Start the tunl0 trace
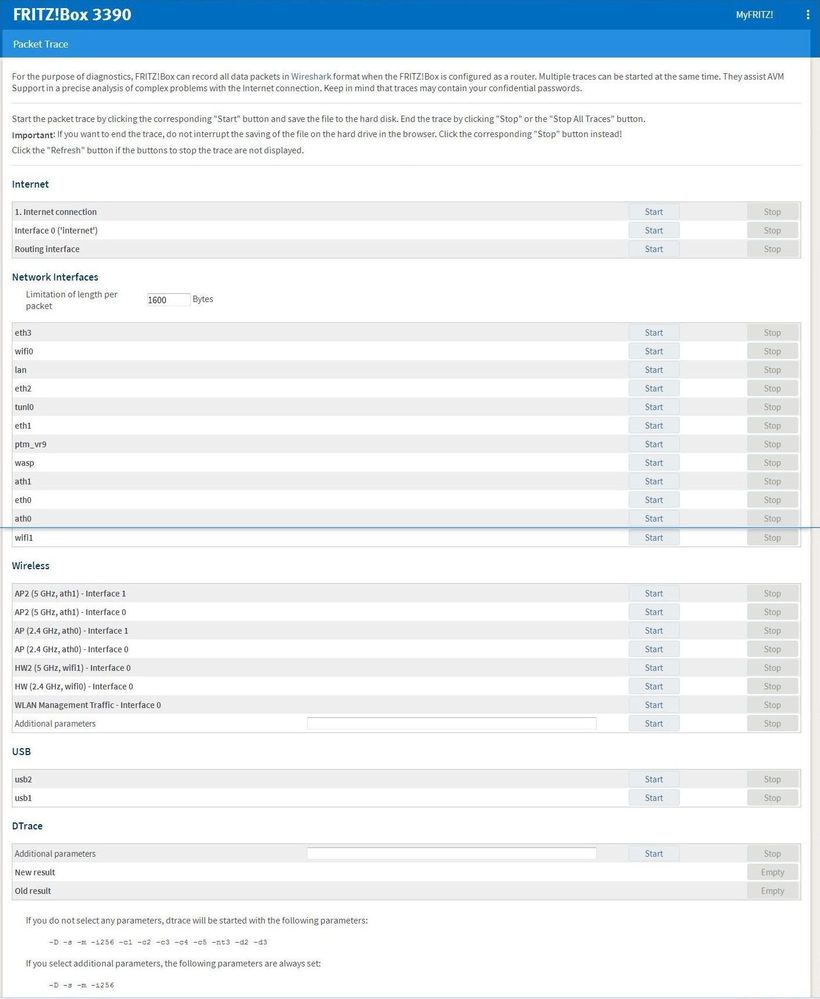This screenshot has width=820, height=999. (x=654, y=407)
